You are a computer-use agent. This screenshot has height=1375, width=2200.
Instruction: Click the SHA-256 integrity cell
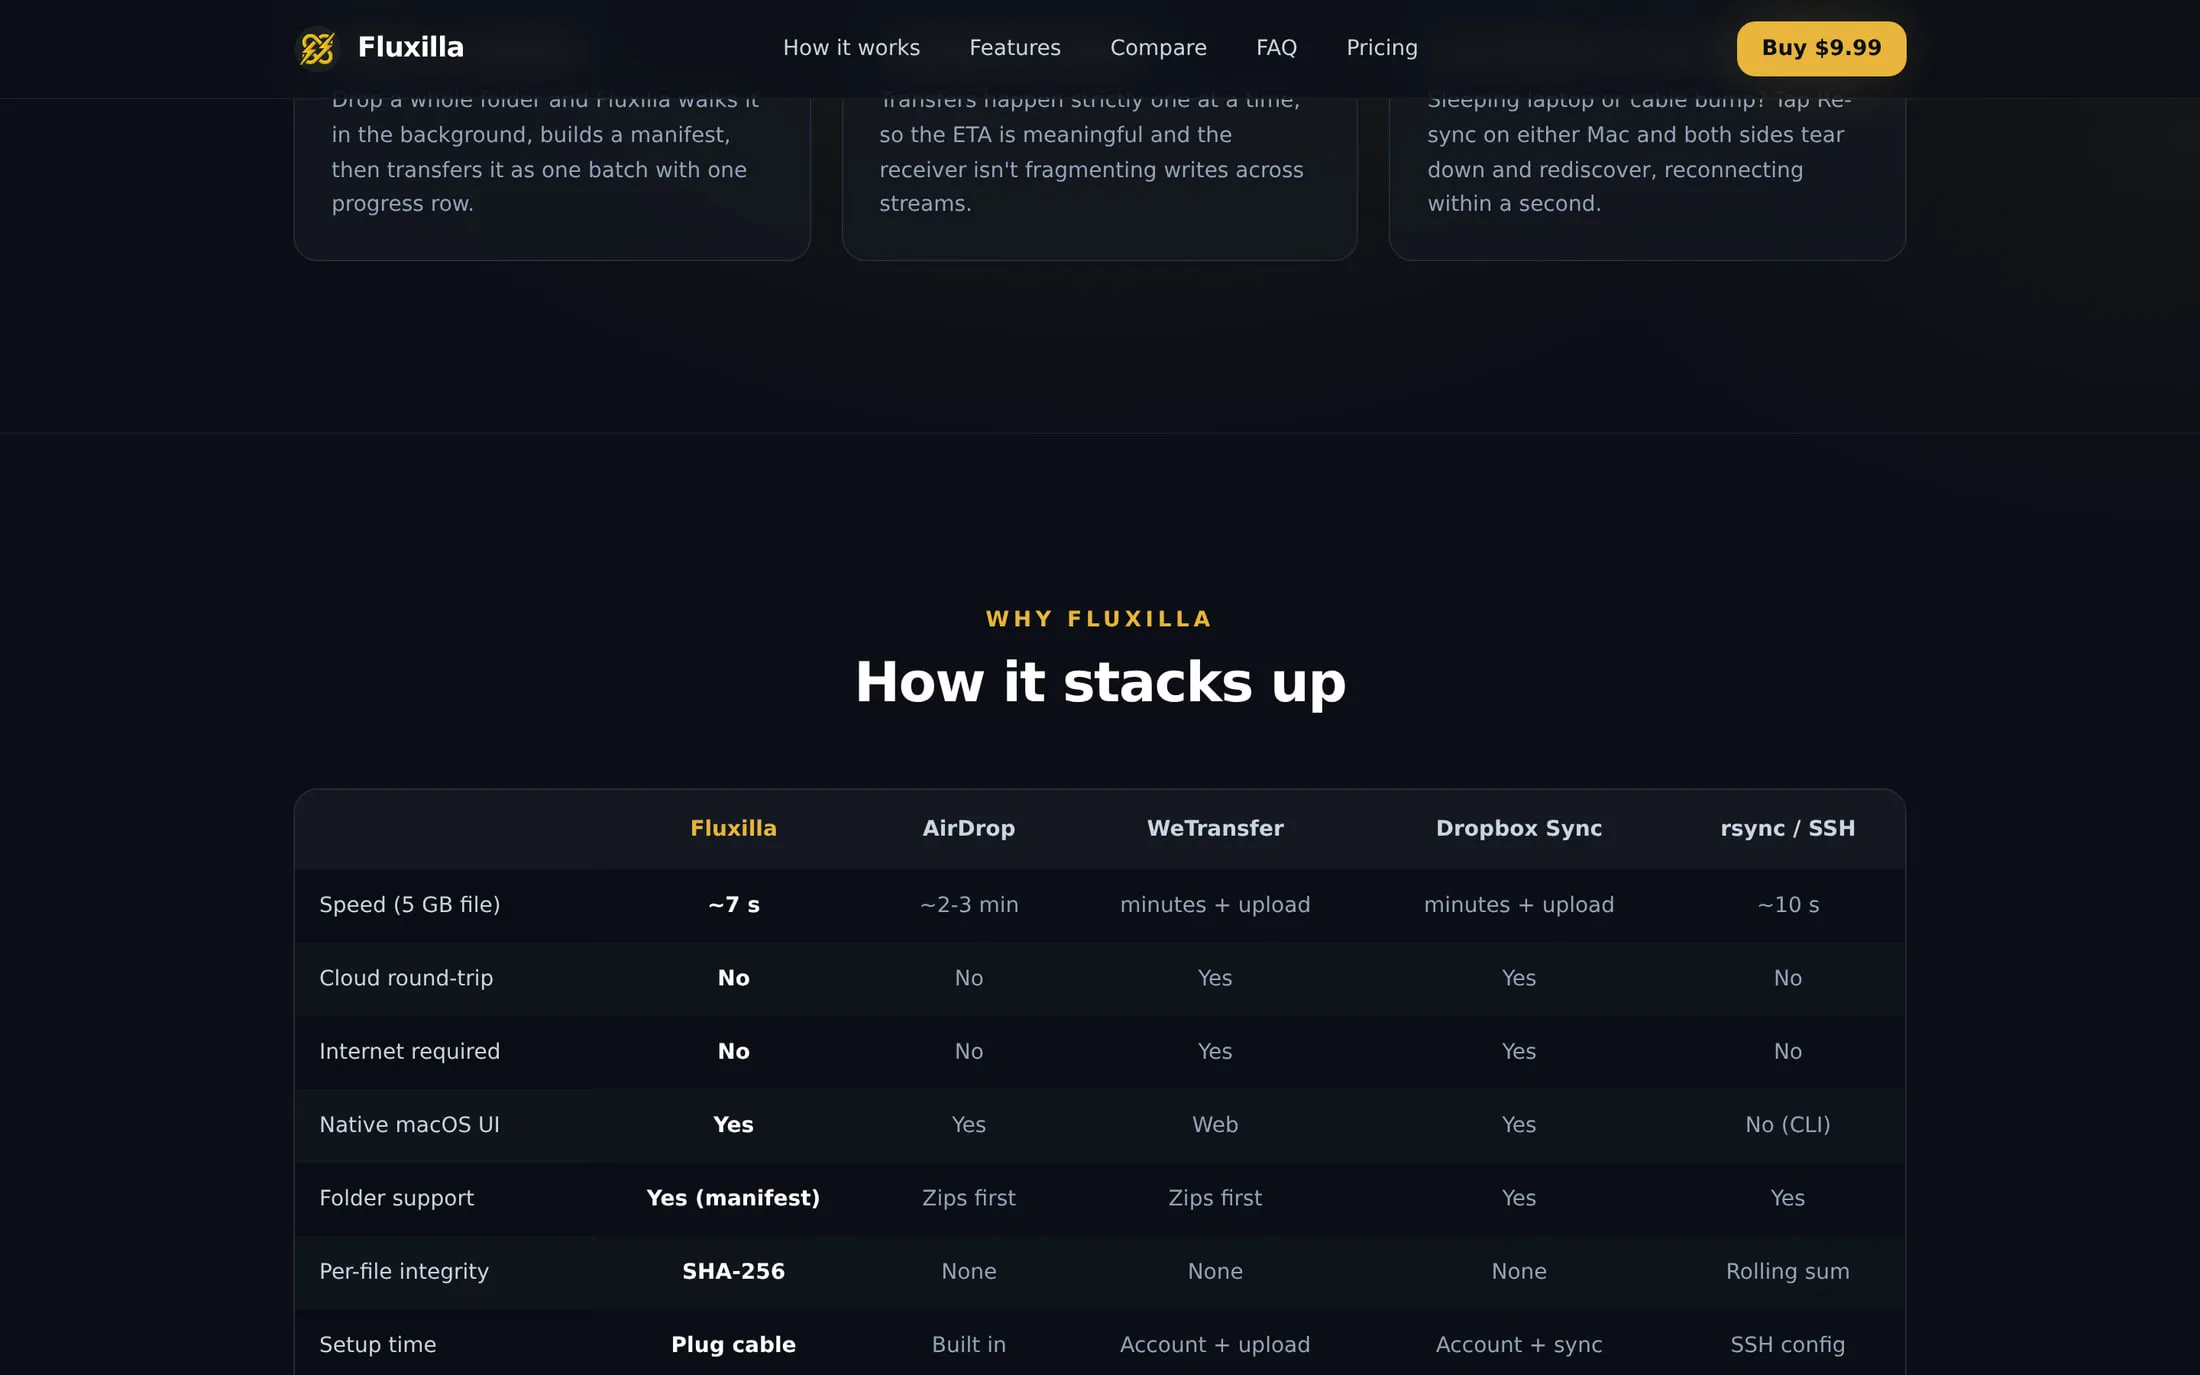[733, 1271]
